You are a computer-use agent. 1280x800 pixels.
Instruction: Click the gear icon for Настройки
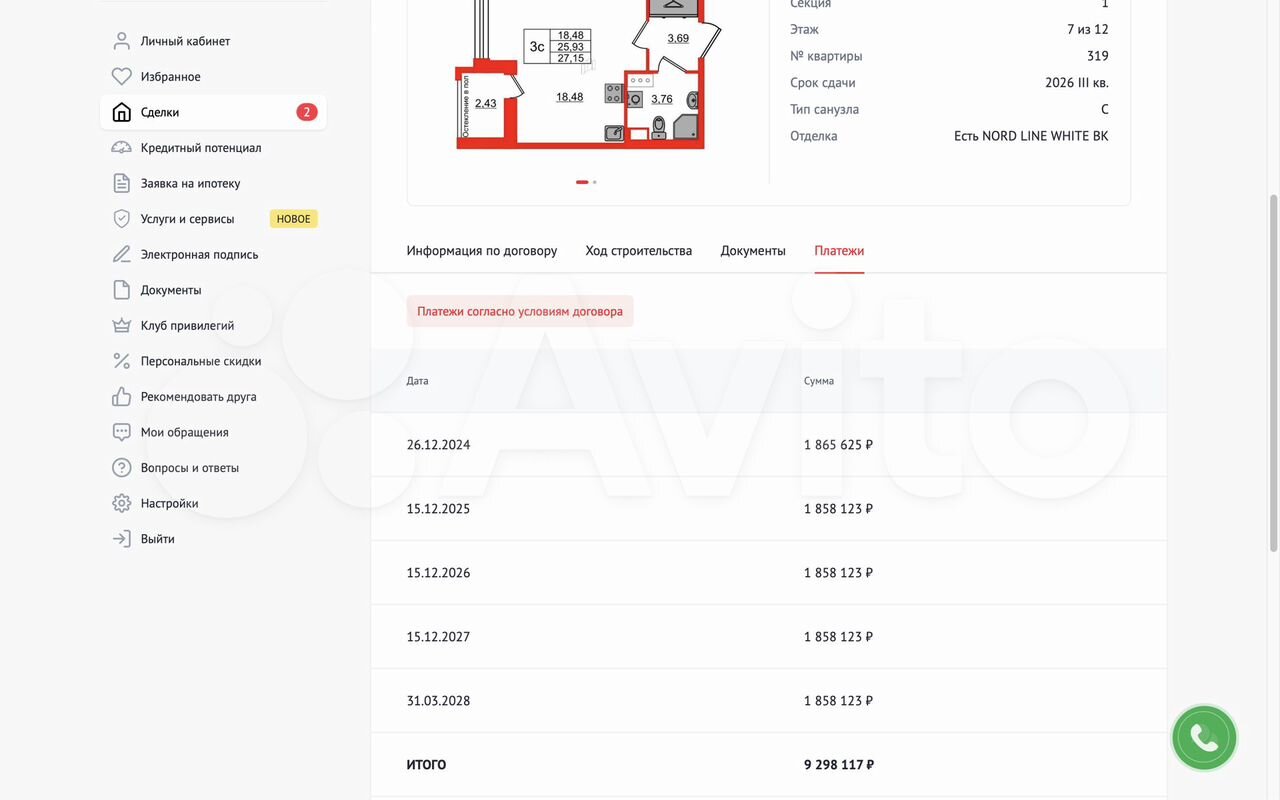pos(121,503)
